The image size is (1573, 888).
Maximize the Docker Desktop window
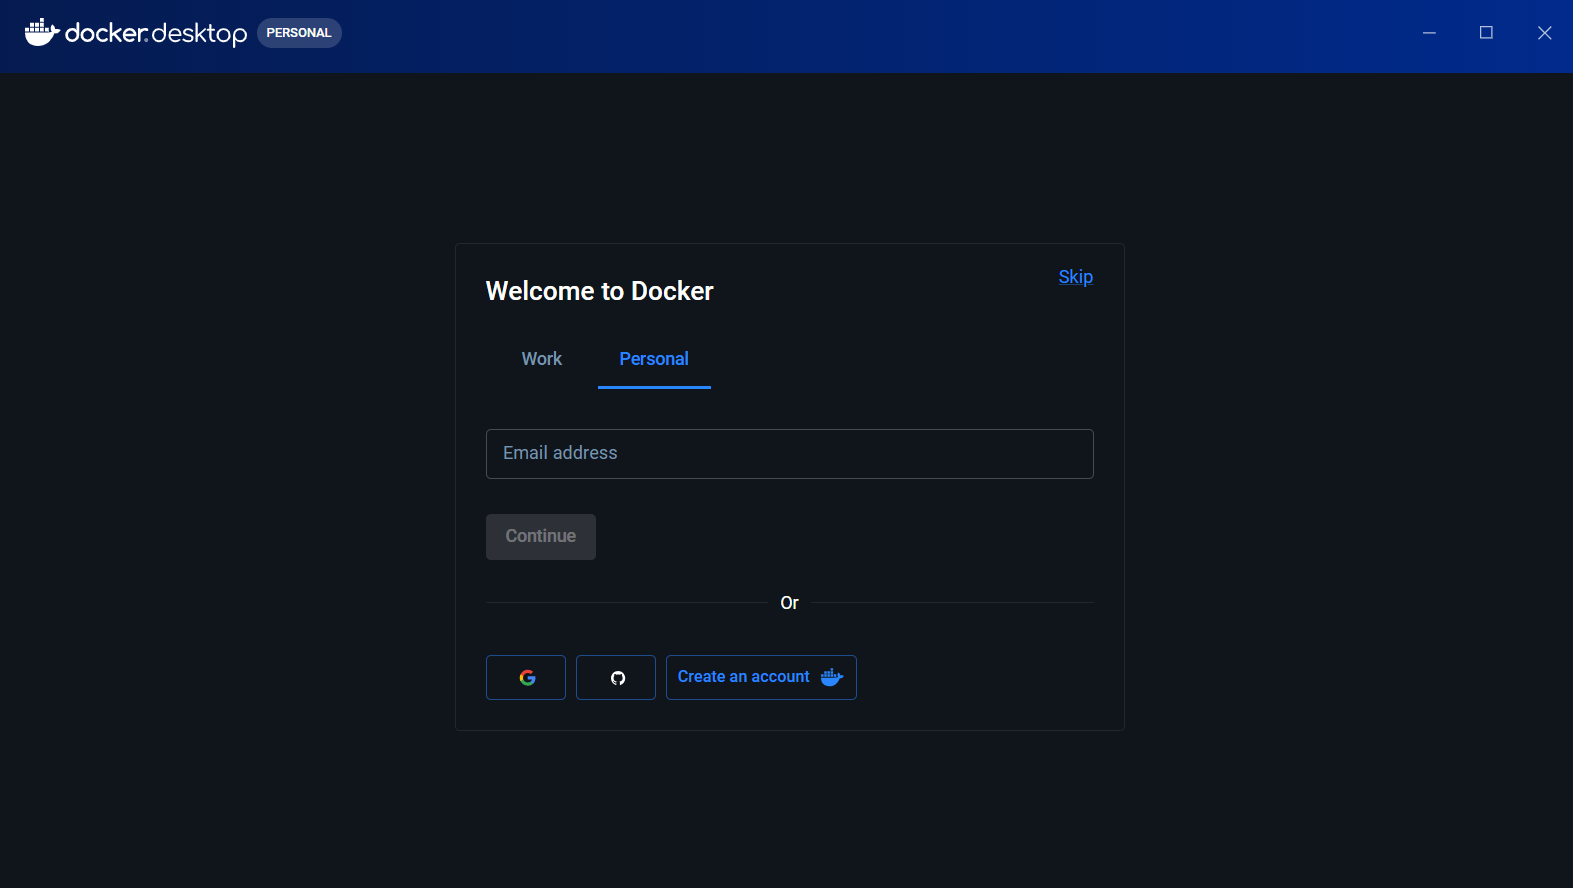pos(1487,33)
